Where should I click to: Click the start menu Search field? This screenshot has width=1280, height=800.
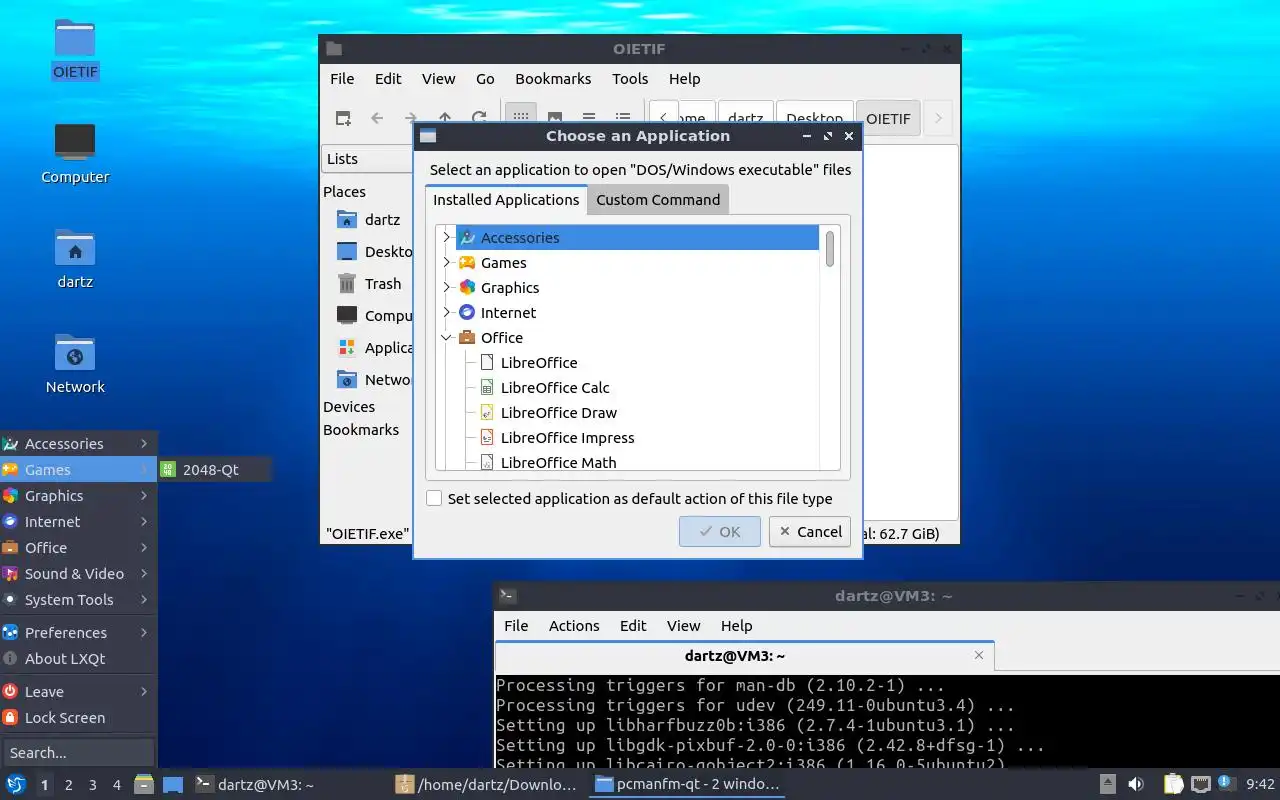pyautogui.click(x=78, y=752)
